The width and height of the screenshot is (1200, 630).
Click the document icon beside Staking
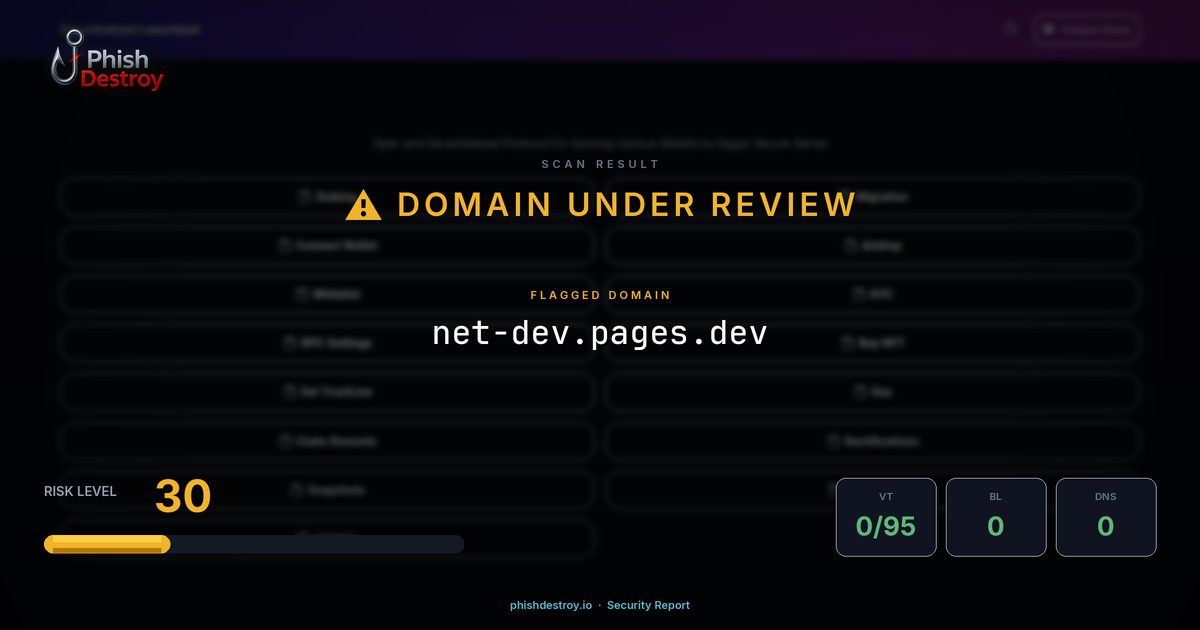tap(303, 196)
